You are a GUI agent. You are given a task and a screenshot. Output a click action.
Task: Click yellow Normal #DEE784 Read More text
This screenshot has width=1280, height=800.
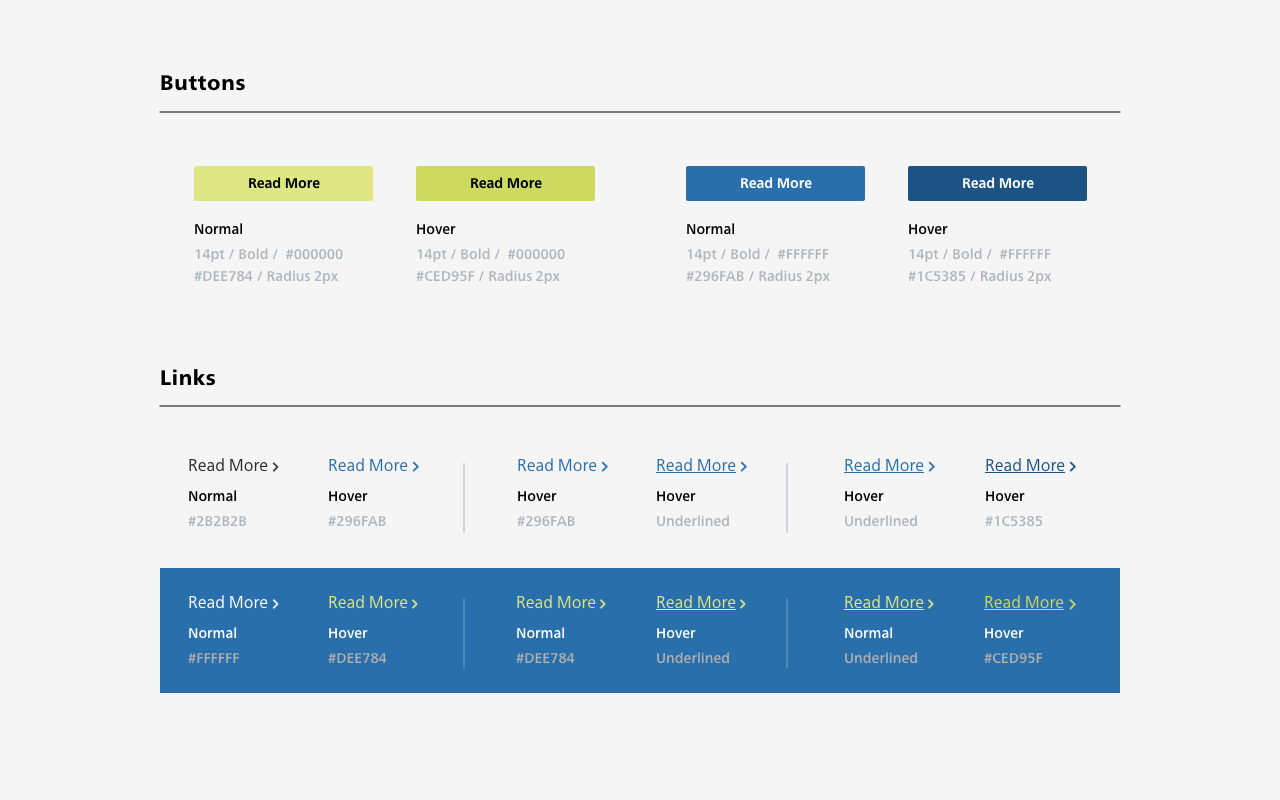pyautogui.click(x=555, y=603)
